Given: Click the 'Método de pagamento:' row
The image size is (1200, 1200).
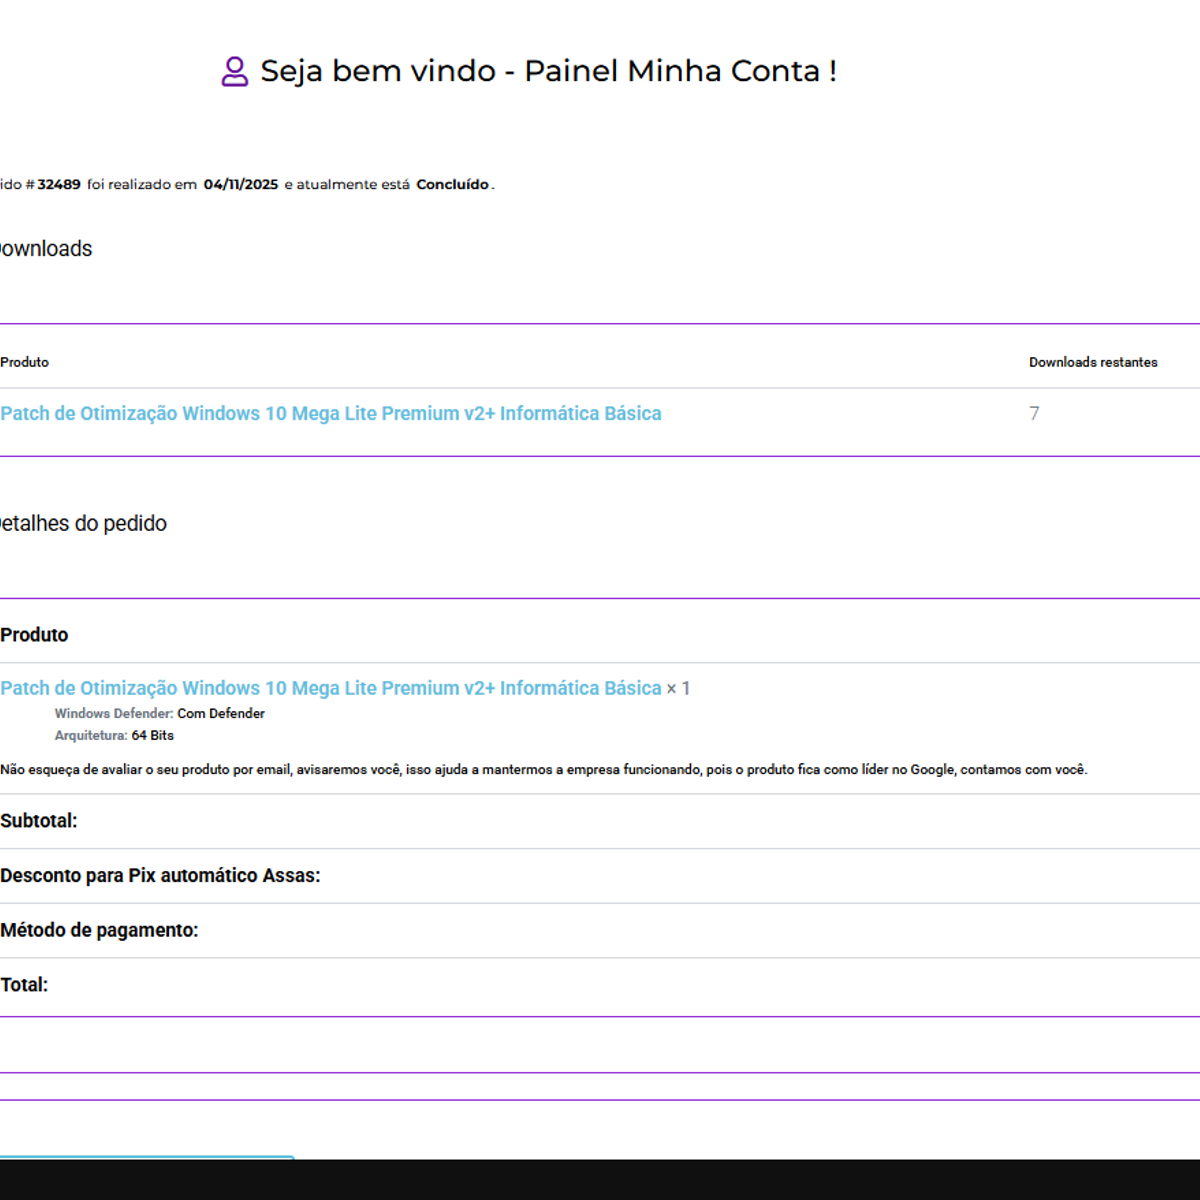Looking at the screenshot, I should [100, 931].
